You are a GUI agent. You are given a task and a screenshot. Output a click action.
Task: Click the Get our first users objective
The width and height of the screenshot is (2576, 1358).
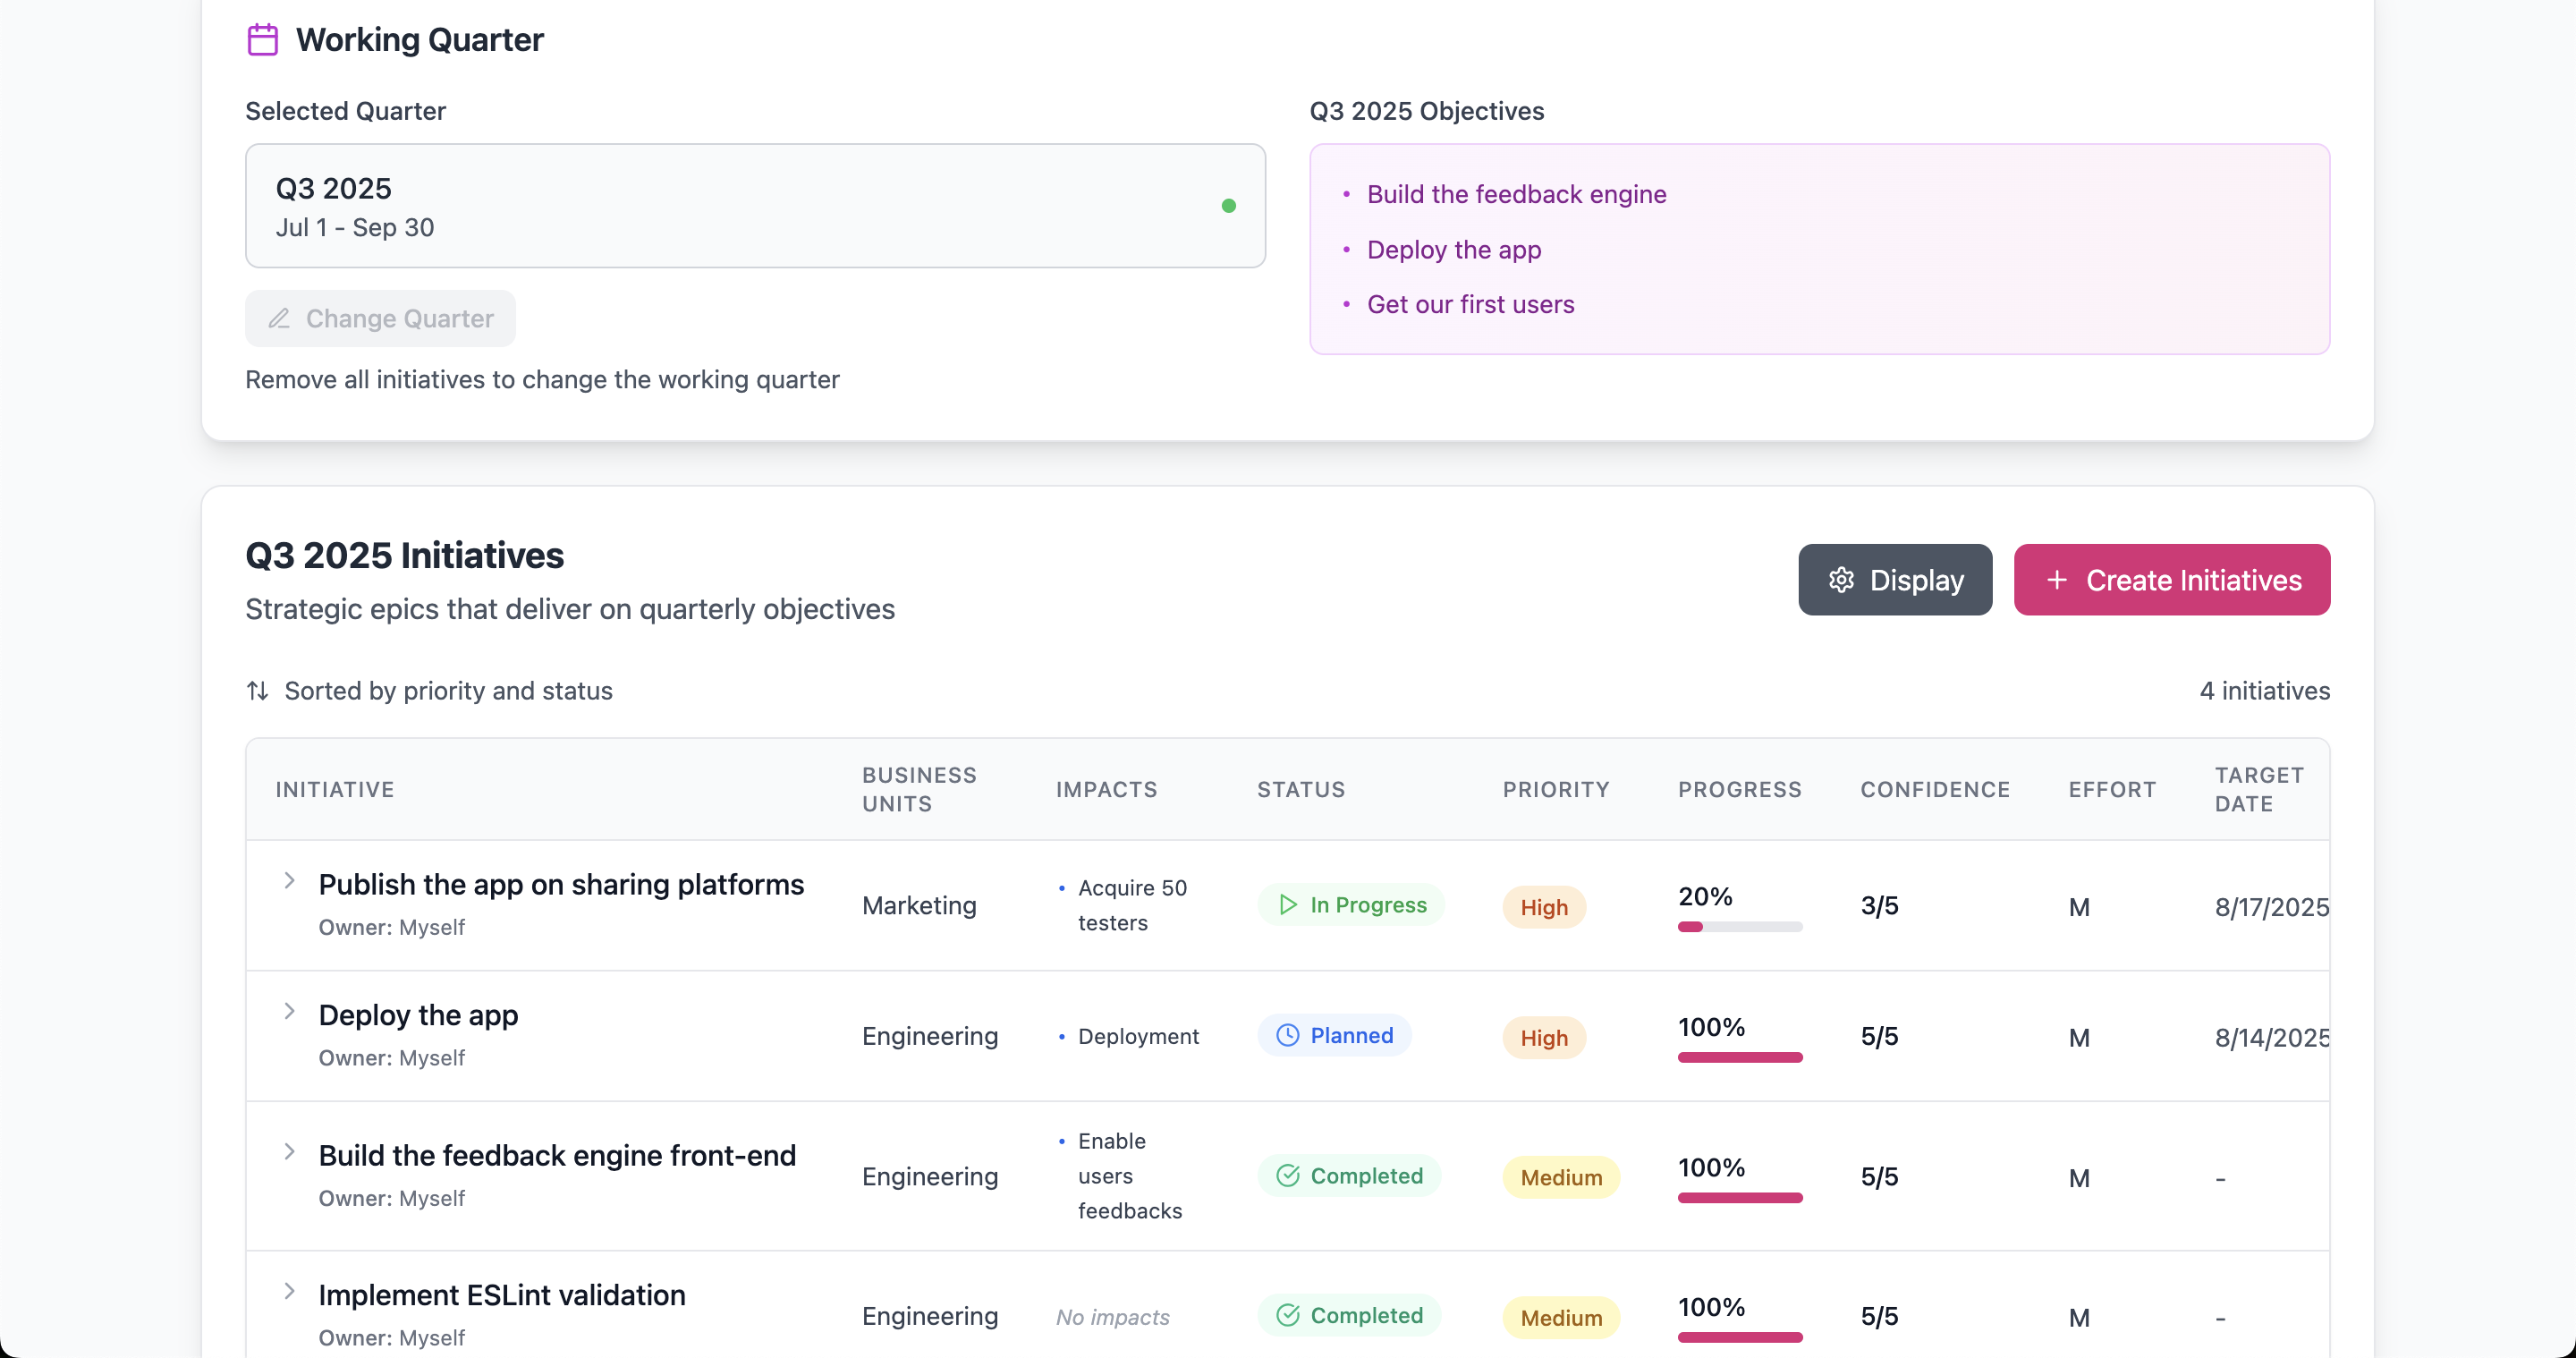tap(1470, 304)
